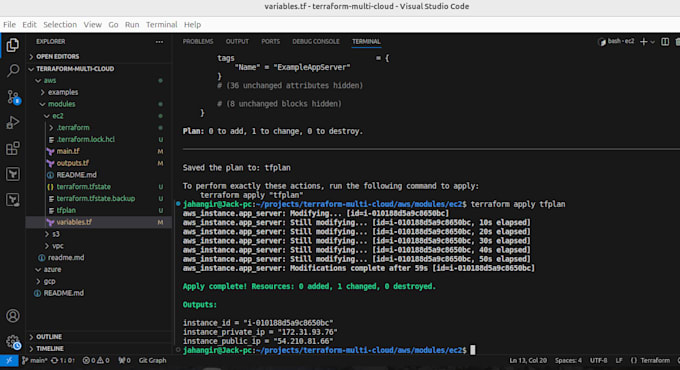Open terraform.tfstate.backup file

click(95, 198)
